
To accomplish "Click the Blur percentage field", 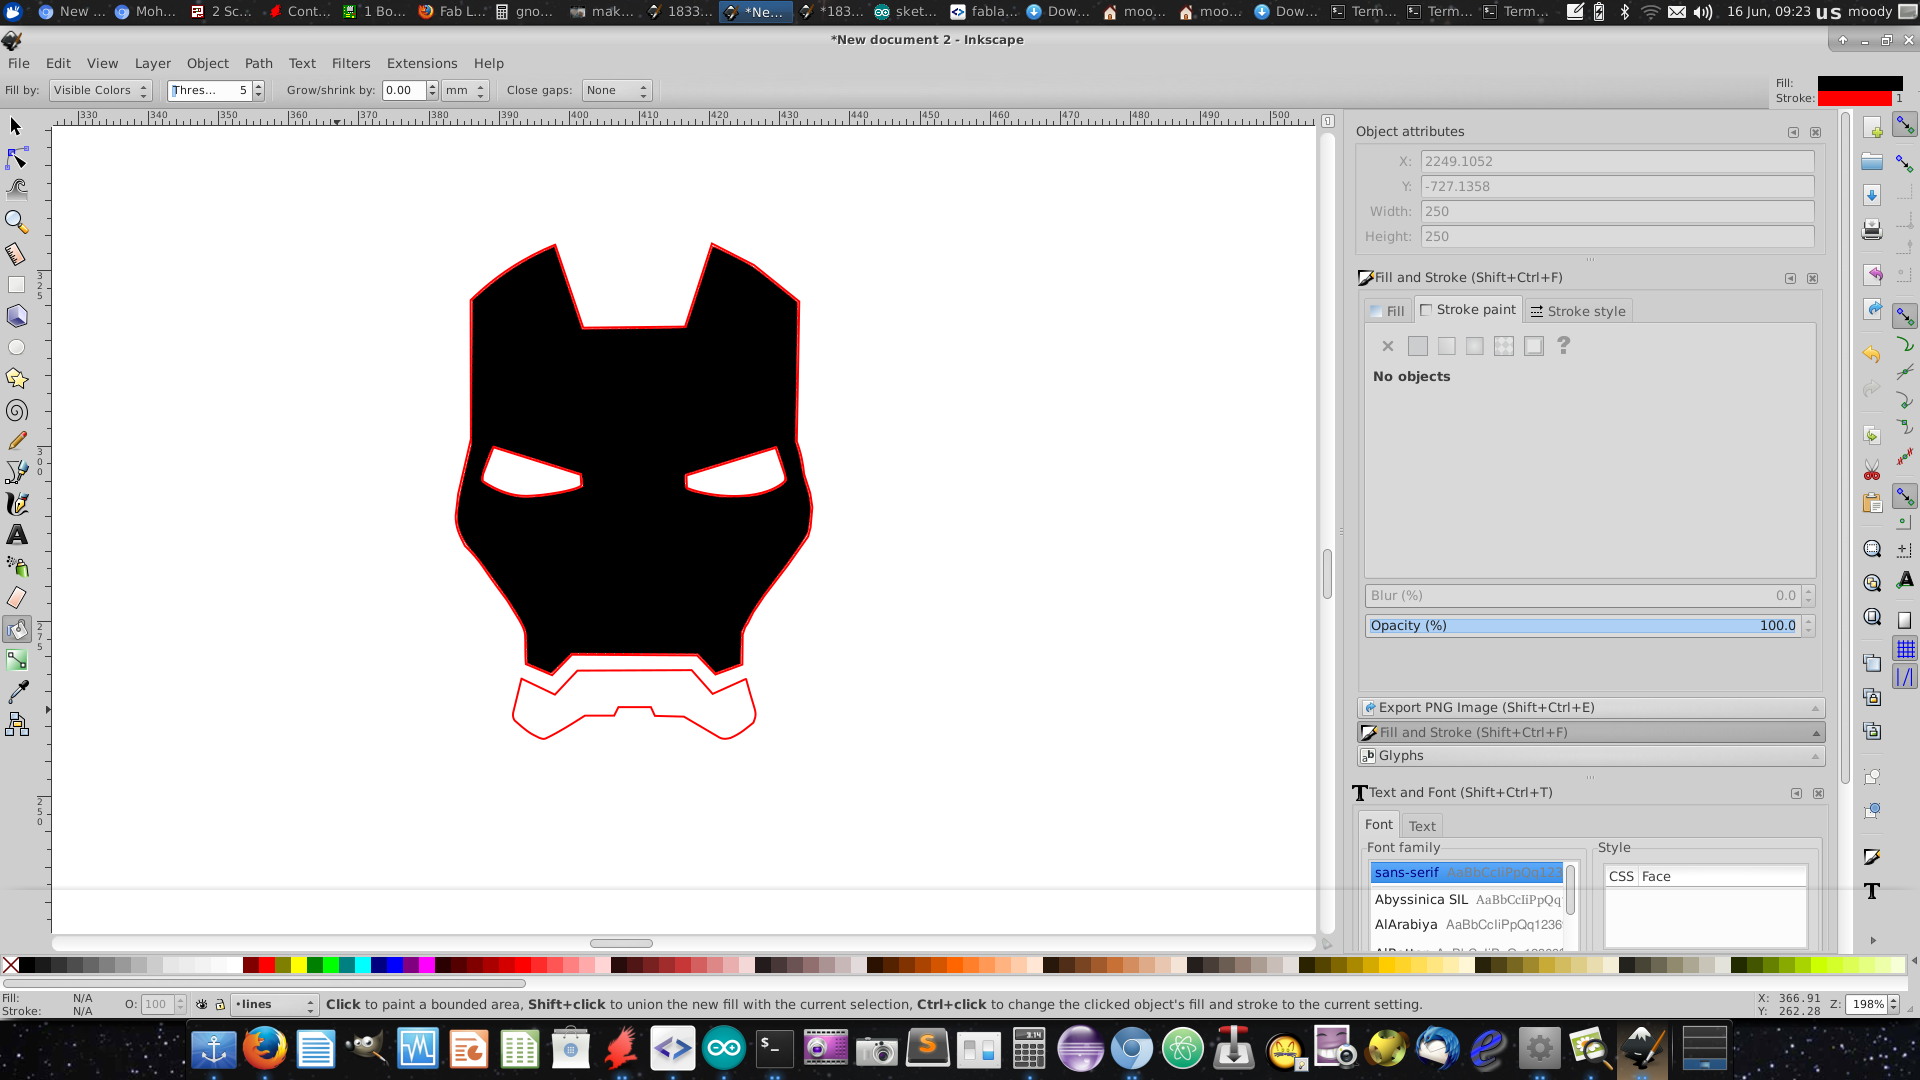I will (x=1583, y=596).
